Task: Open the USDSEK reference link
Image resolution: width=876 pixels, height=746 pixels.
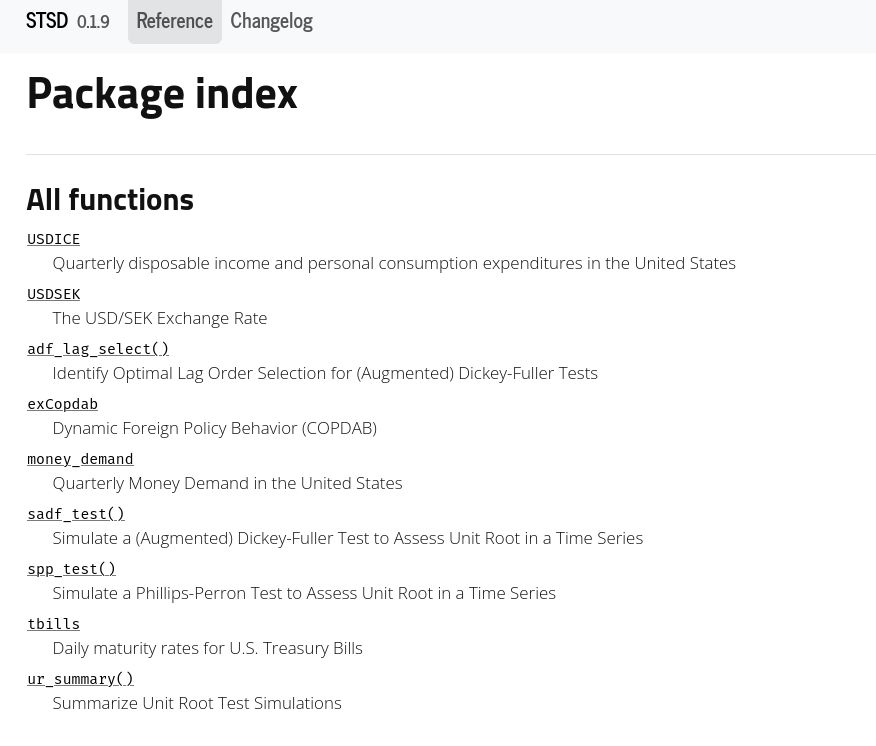Action: click(53, 294)
